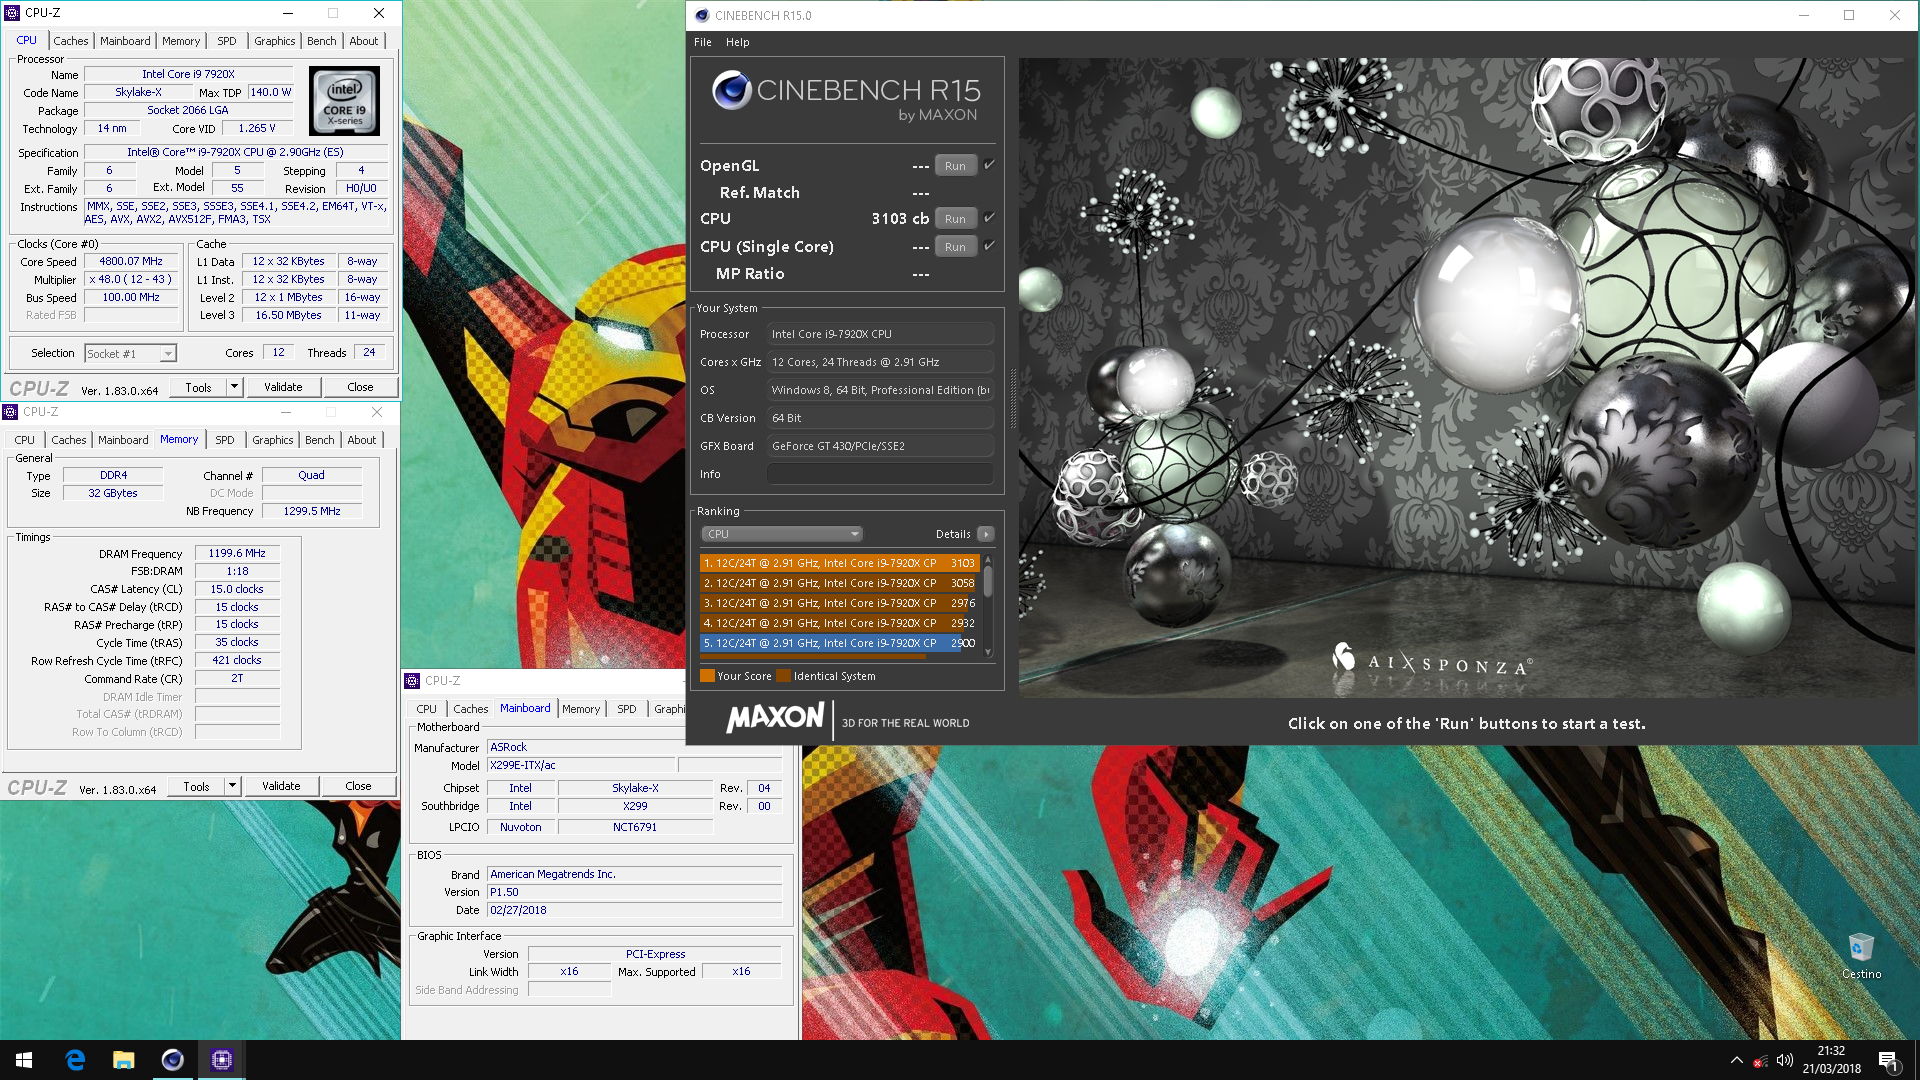The image size is (1920, 1080).
Task: Click the CPU-Z Memory window title icon
Action: click(10, 412)
